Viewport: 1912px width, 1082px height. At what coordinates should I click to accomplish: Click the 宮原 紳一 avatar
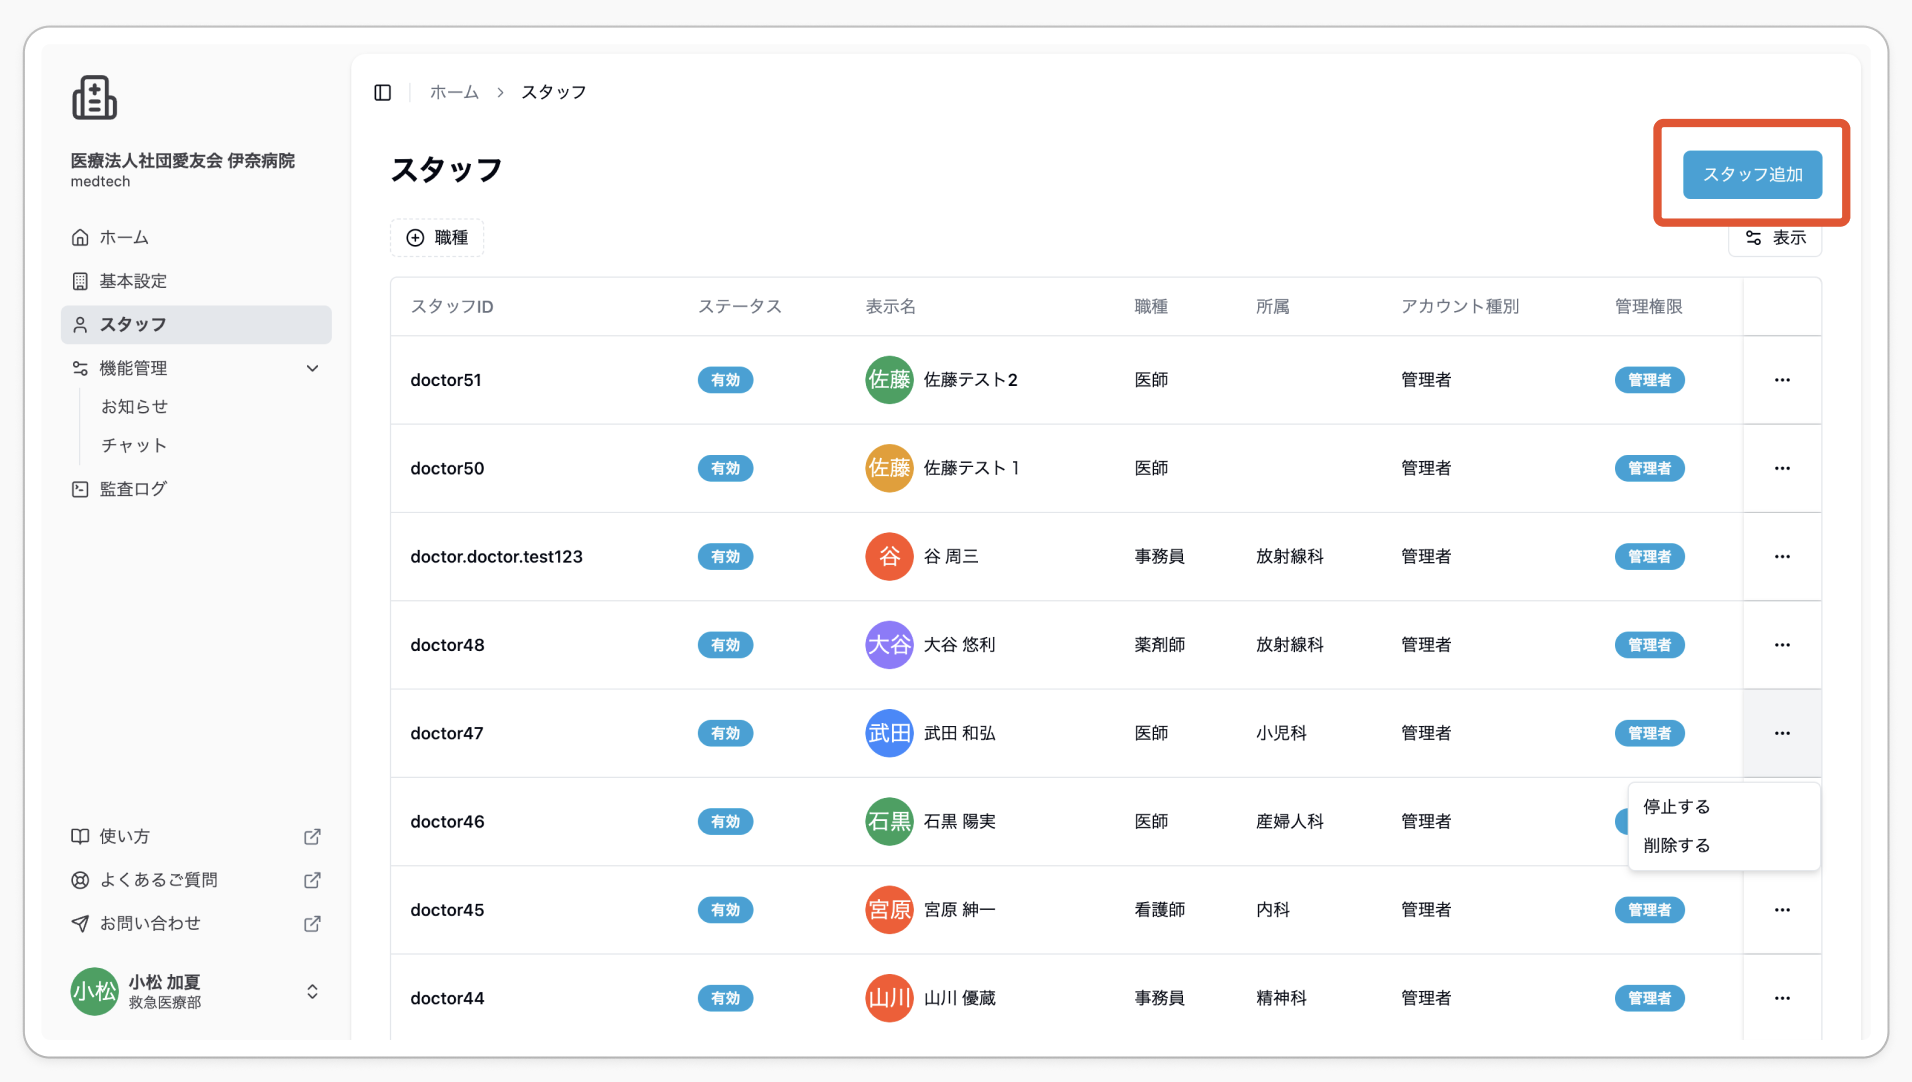point(889,910)
